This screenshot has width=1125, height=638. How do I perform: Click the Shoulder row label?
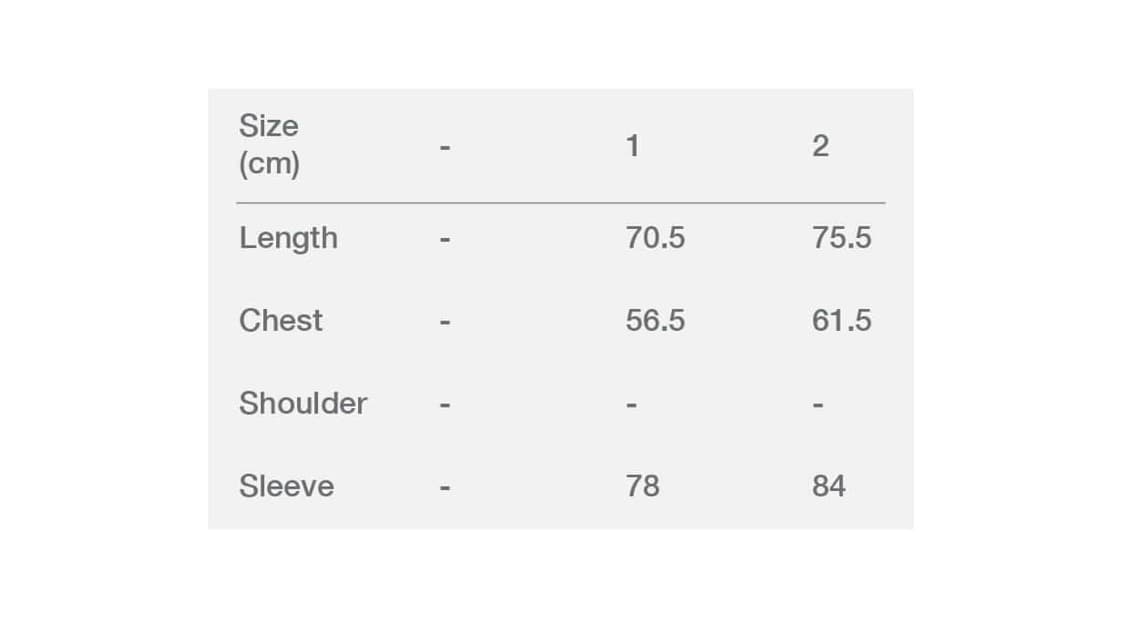click(303, 403)
